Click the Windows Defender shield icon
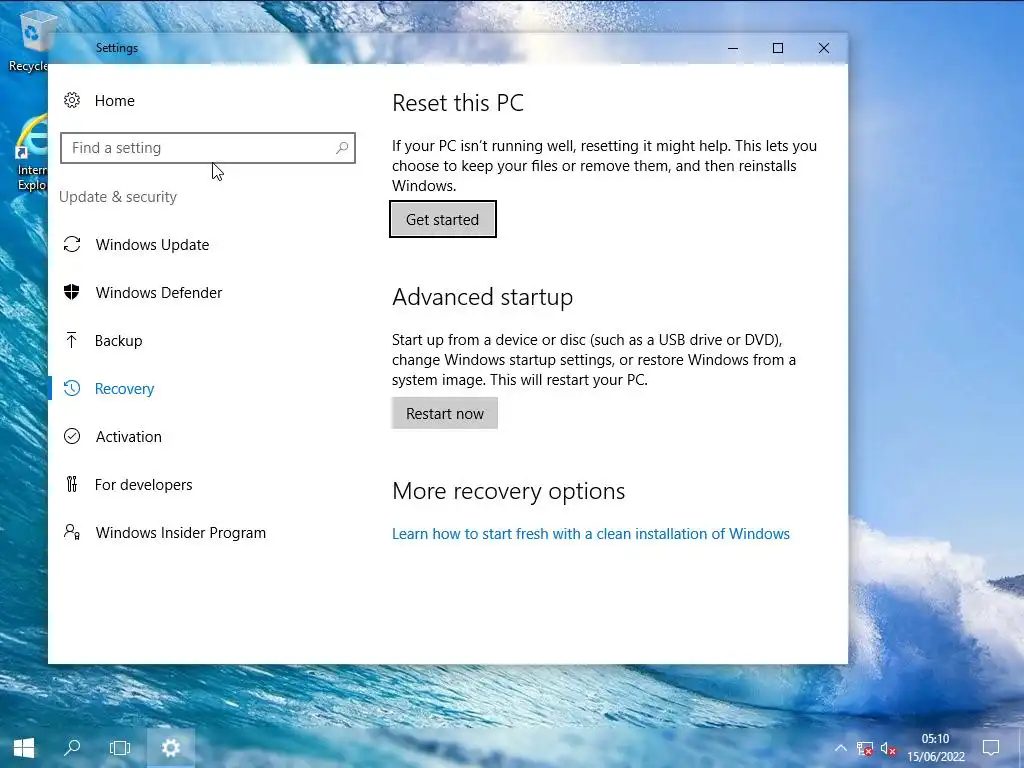The height and width of the screenshot is (768, 1024). pyautogui.click(x=72, y=292)
